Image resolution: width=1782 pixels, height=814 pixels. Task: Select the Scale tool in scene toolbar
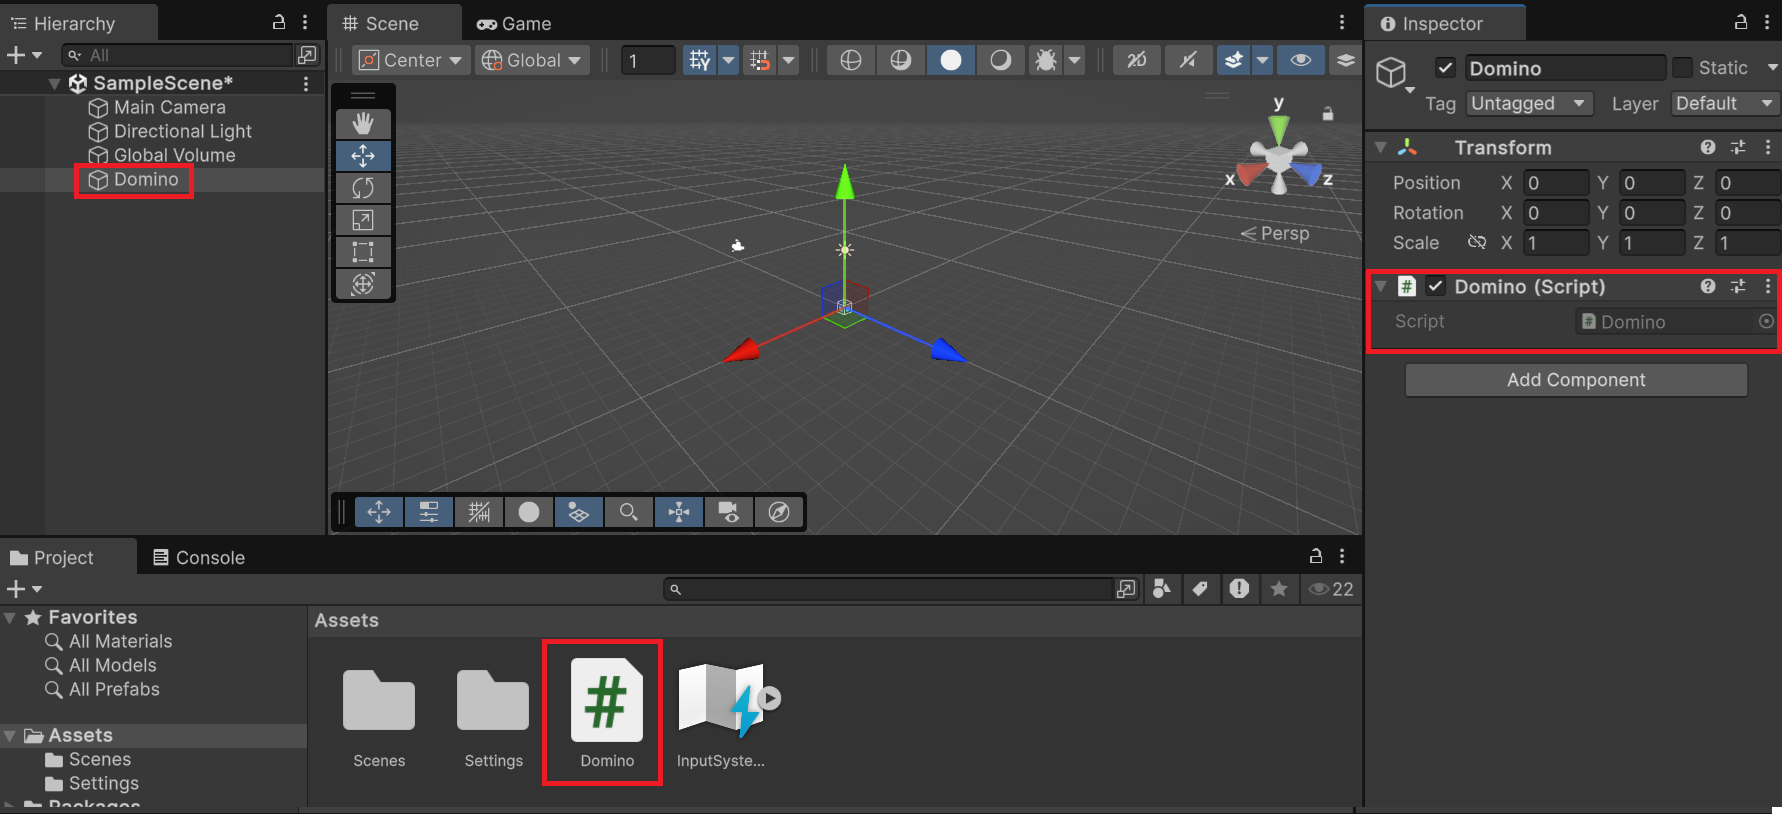click(363, 220)
